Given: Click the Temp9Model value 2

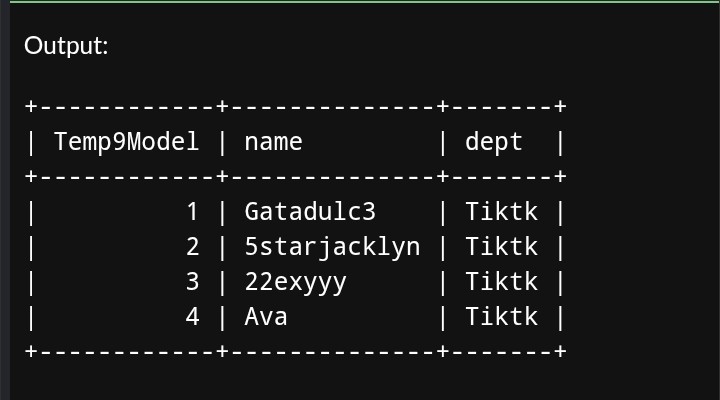Looking at the screenshot, I should click(193, 247).
